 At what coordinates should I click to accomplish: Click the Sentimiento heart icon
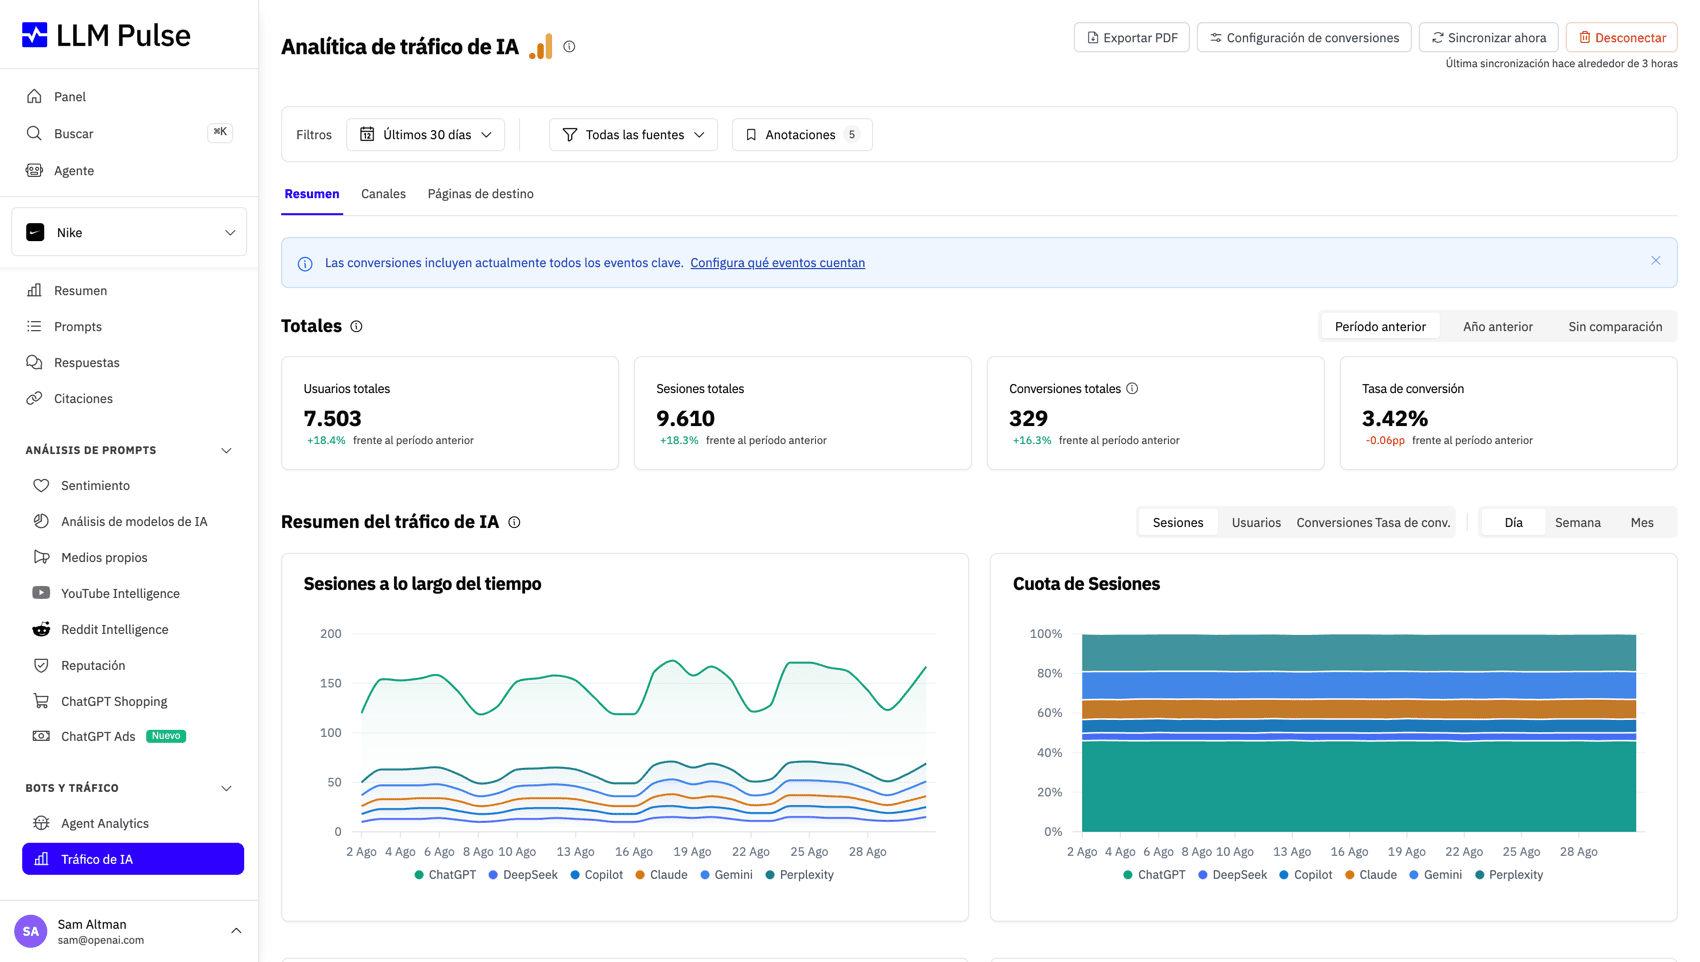coord(41,486)
